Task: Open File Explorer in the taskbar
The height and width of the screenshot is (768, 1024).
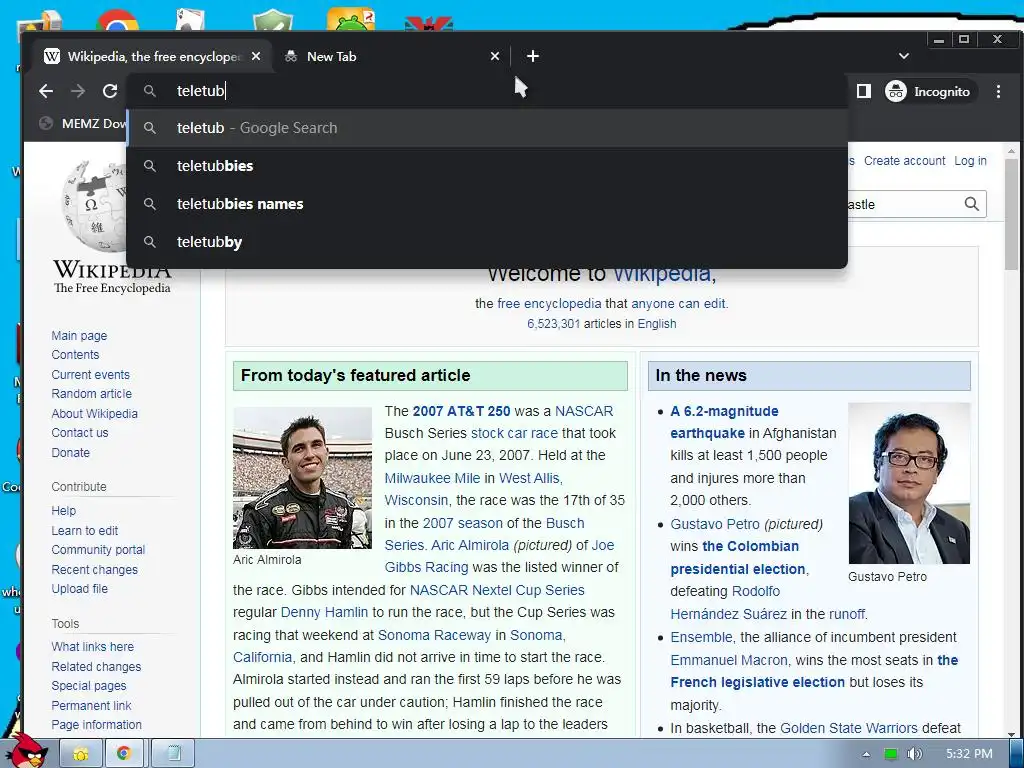Action: point(81,754)
